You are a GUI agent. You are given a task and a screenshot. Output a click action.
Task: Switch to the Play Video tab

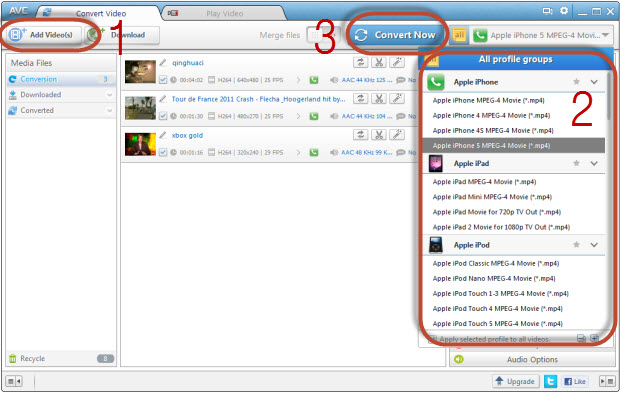(224, 13)
